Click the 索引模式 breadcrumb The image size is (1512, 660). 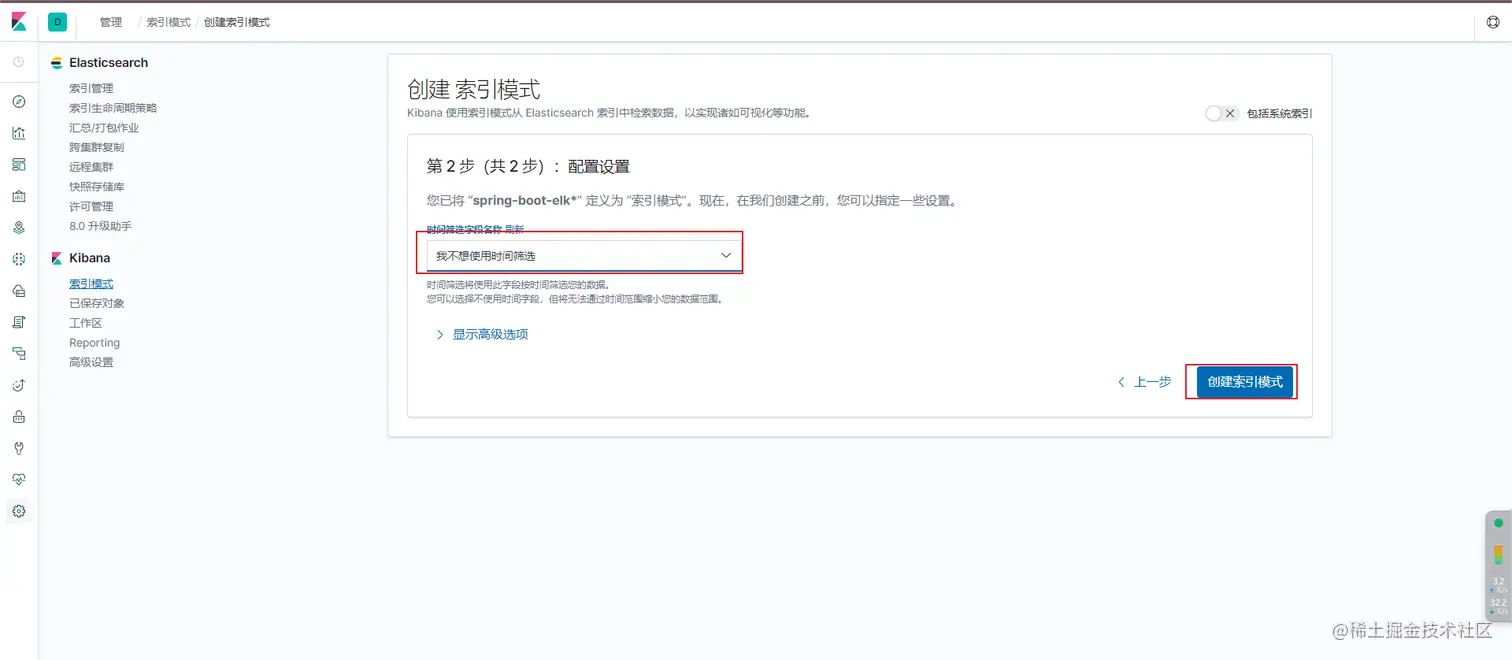click(x=169, y=22)
